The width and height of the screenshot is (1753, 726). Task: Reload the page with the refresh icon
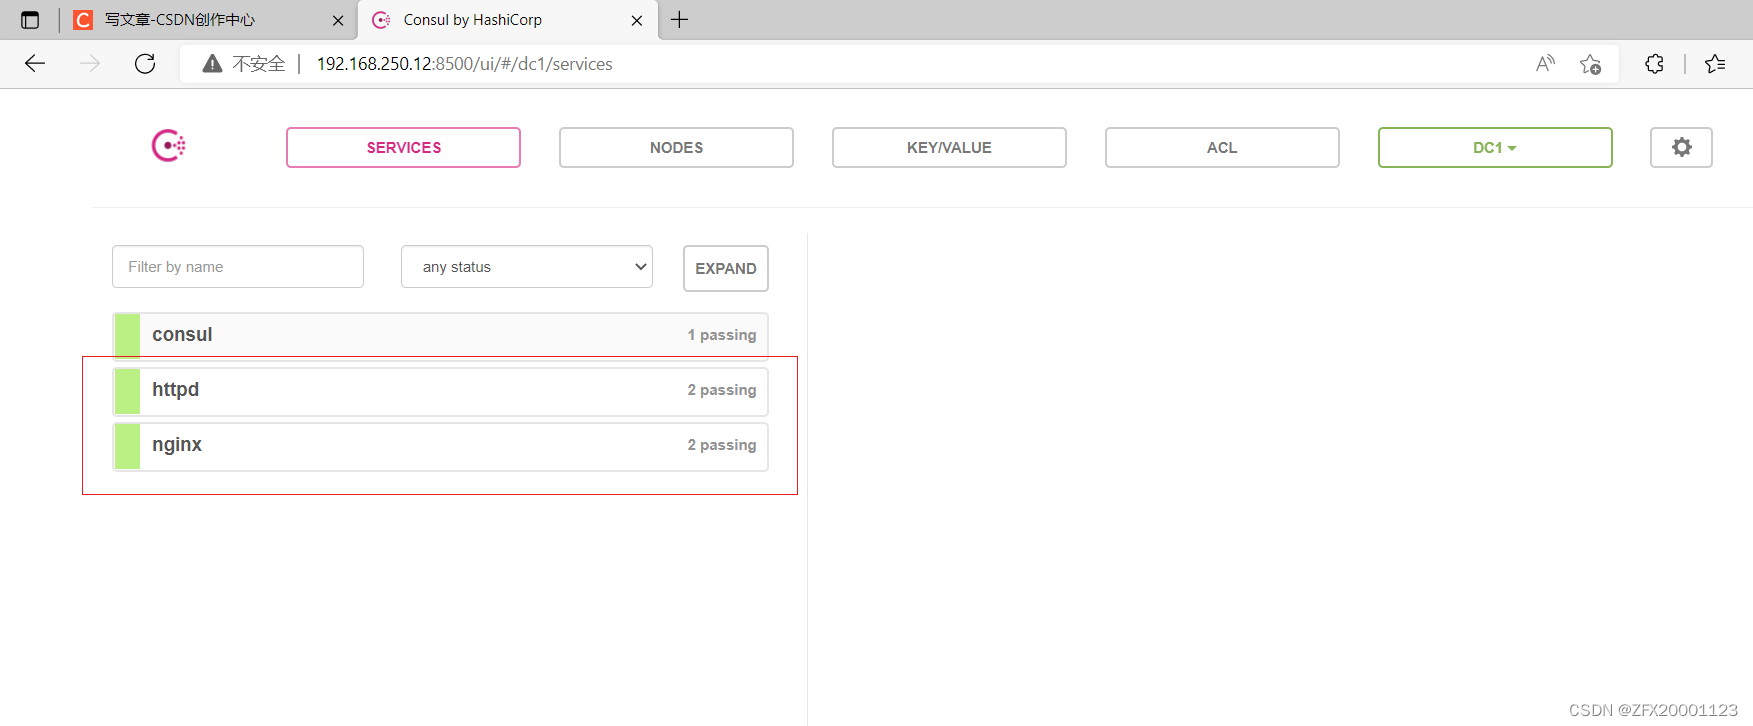(x=145, y=64)
